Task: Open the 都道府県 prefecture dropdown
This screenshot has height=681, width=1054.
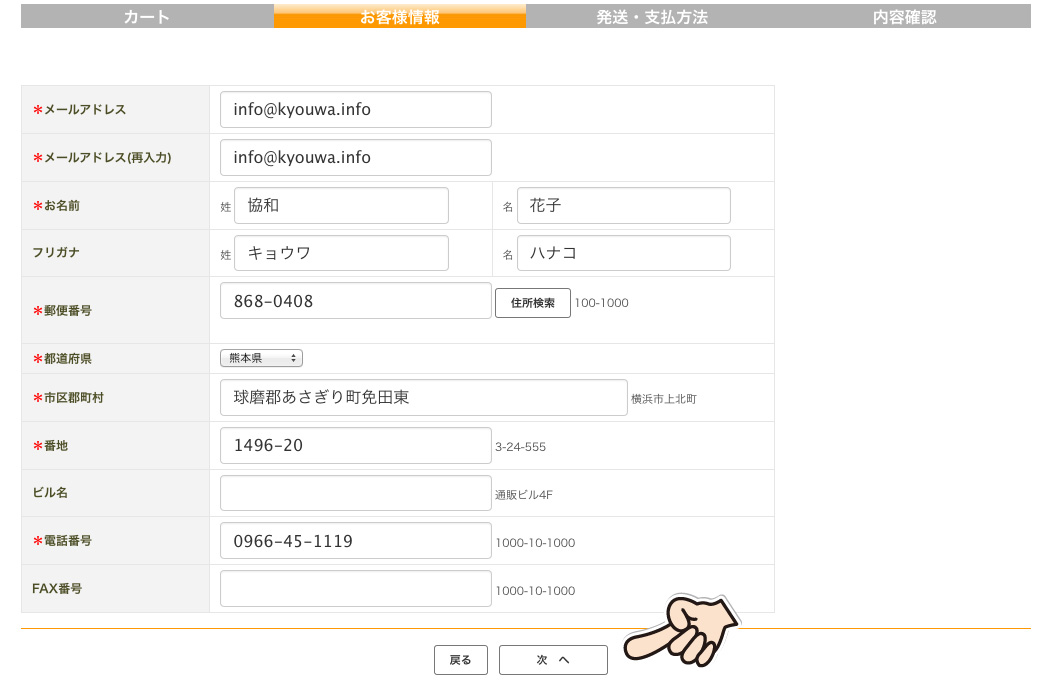Action: (x=261, y=358)
